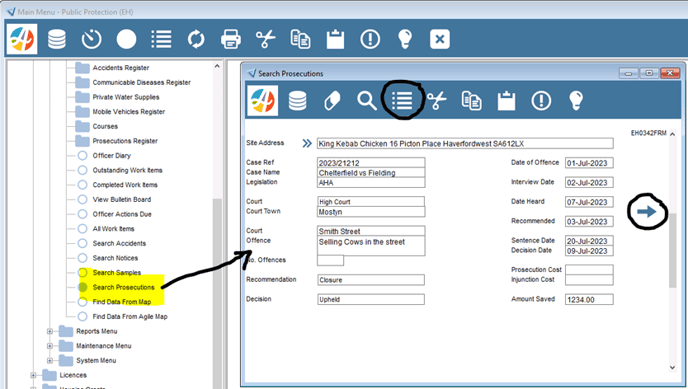Click the database icon in Search Prosecutions toolbar
Viewport: 688px width, 389px height.
point(297,101)
